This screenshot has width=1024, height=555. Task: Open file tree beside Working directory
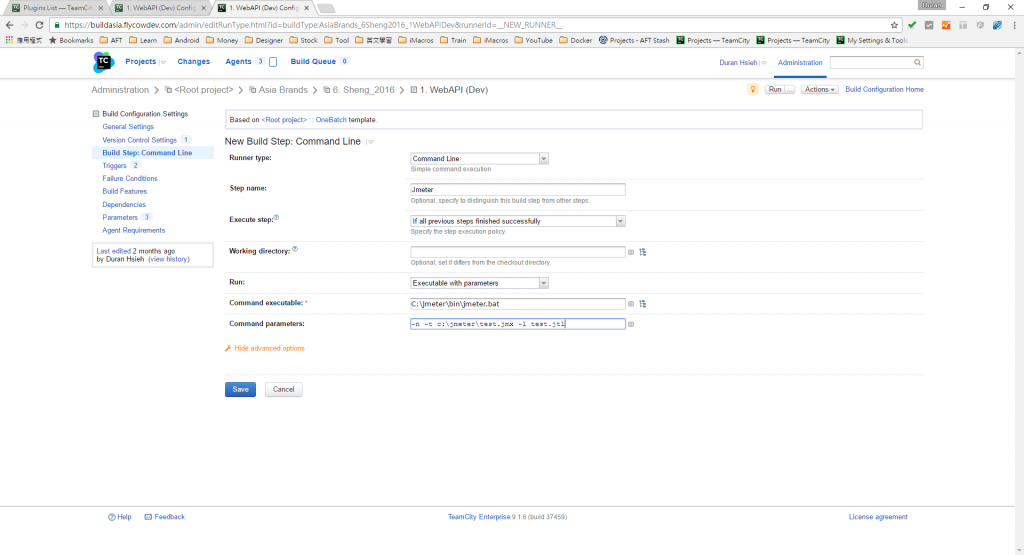tap(643, 252)
